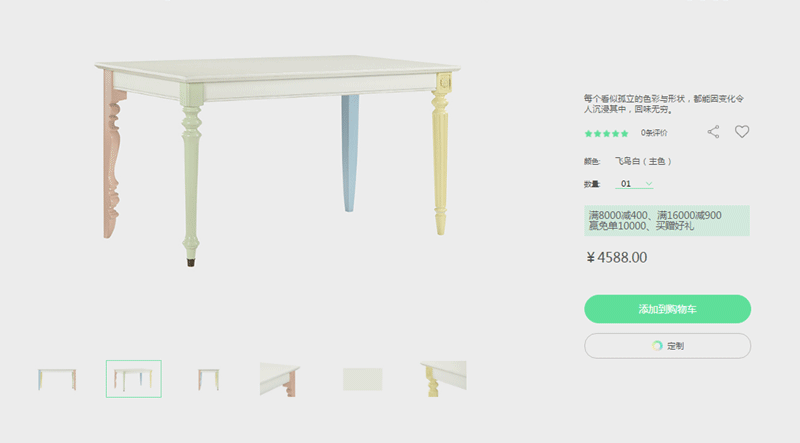Select the highlighted second table thumbnail
This screenshot has height=443, width=800.
134,379
